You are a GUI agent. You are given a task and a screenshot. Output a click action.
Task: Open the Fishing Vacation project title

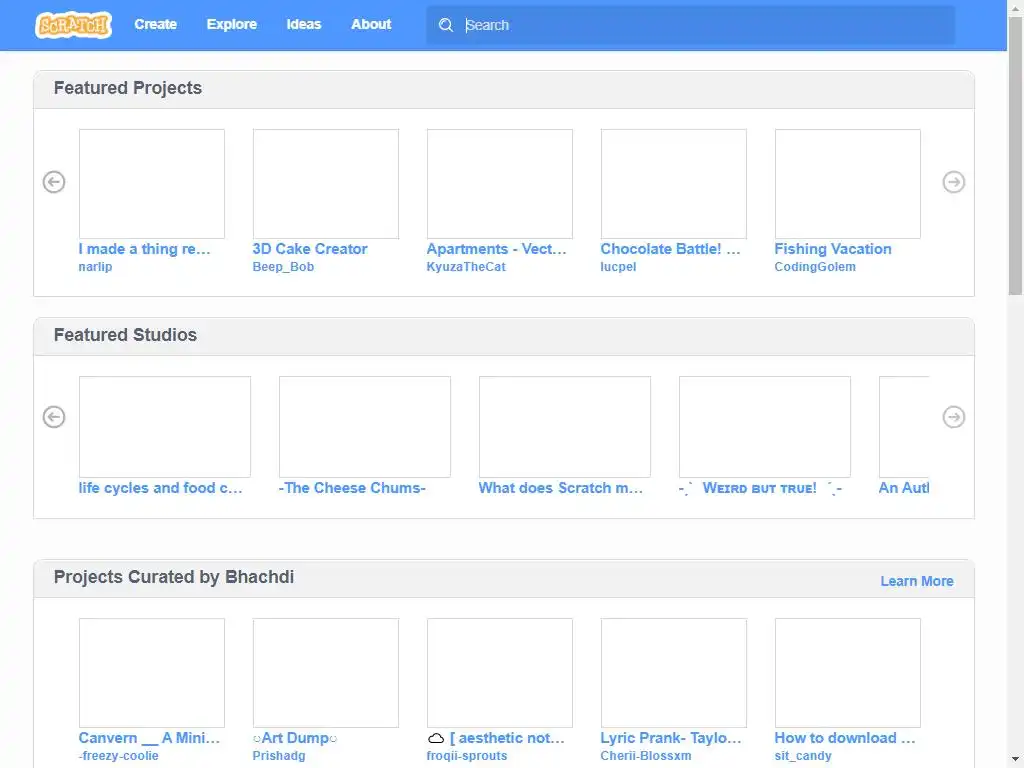click(833, 249)
